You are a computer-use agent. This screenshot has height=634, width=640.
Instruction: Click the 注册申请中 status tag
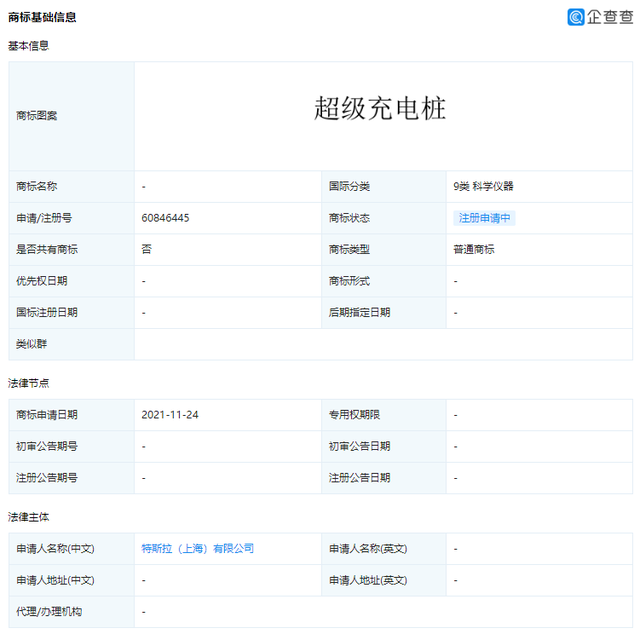pyautogui.click(x=484, y=218)
